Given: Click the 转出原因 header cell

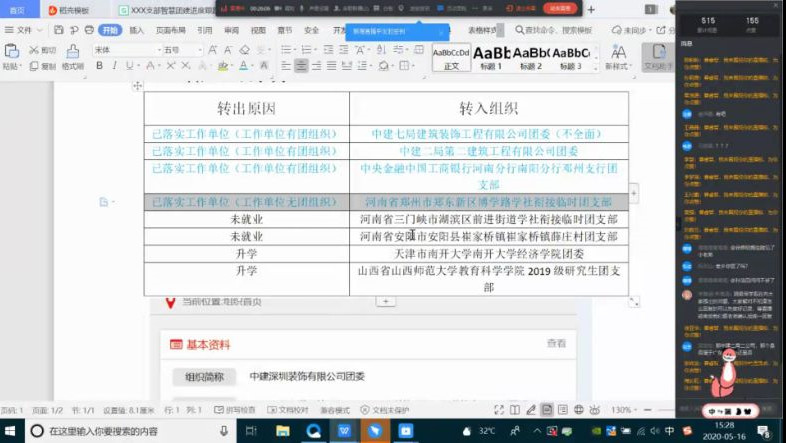Looking at the screenshot, I should tap(247, 109).
